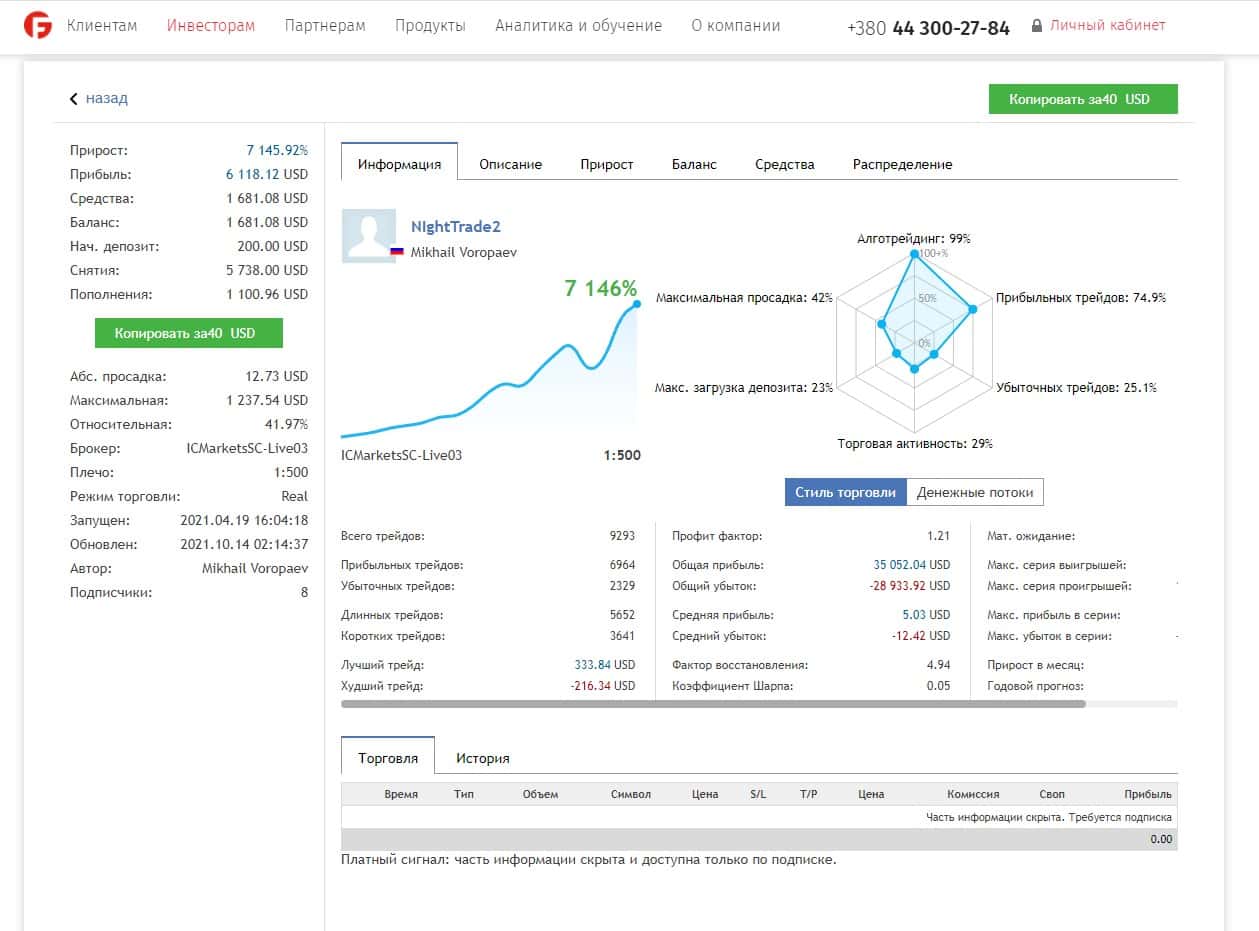Open the История tab
Viewport: 1259px width, 931px height.
tap(483, 758)
